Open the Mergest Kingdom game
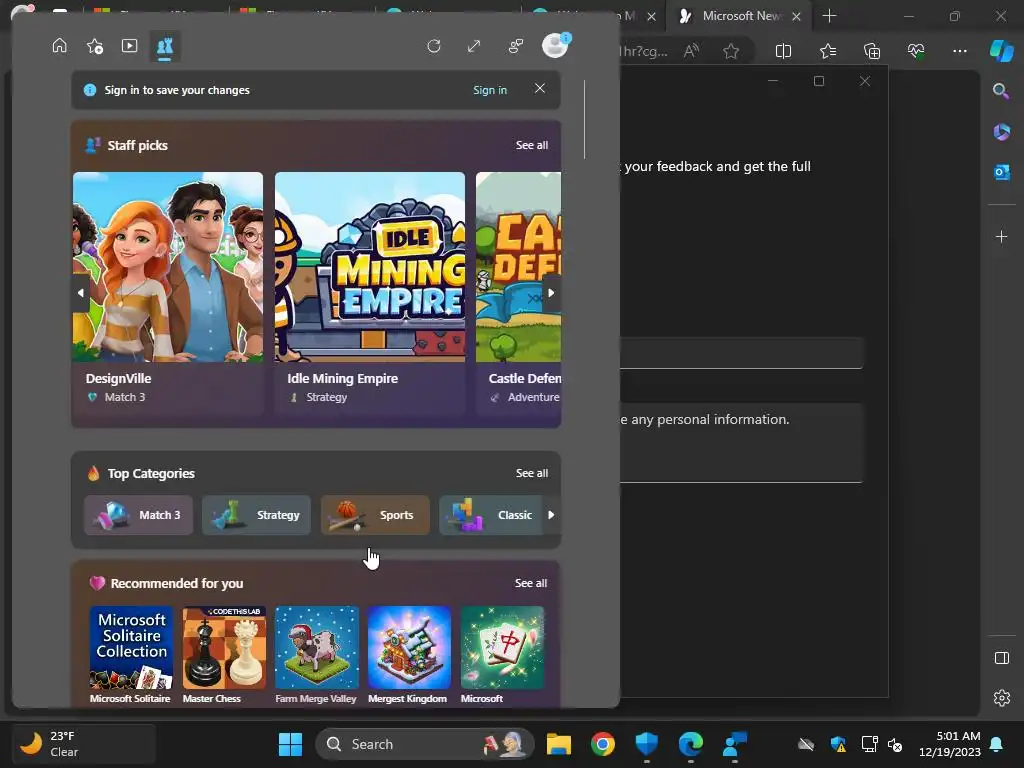Viewport: 1024px width, 768px height. pyautogui.click(x=409, y=654)
